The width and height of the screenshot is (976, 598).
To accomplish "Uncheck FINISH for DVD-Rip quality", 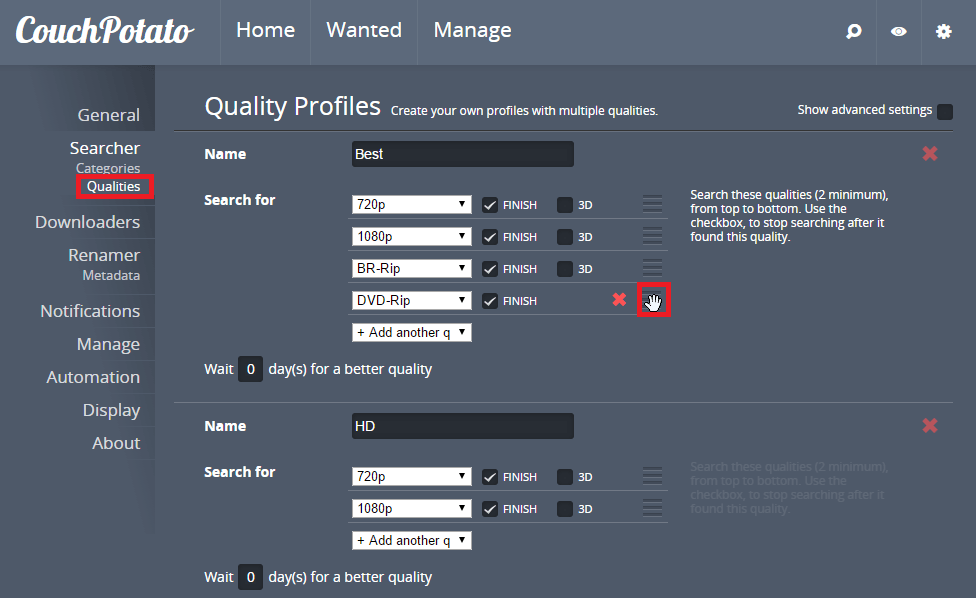I will [490, 300].
